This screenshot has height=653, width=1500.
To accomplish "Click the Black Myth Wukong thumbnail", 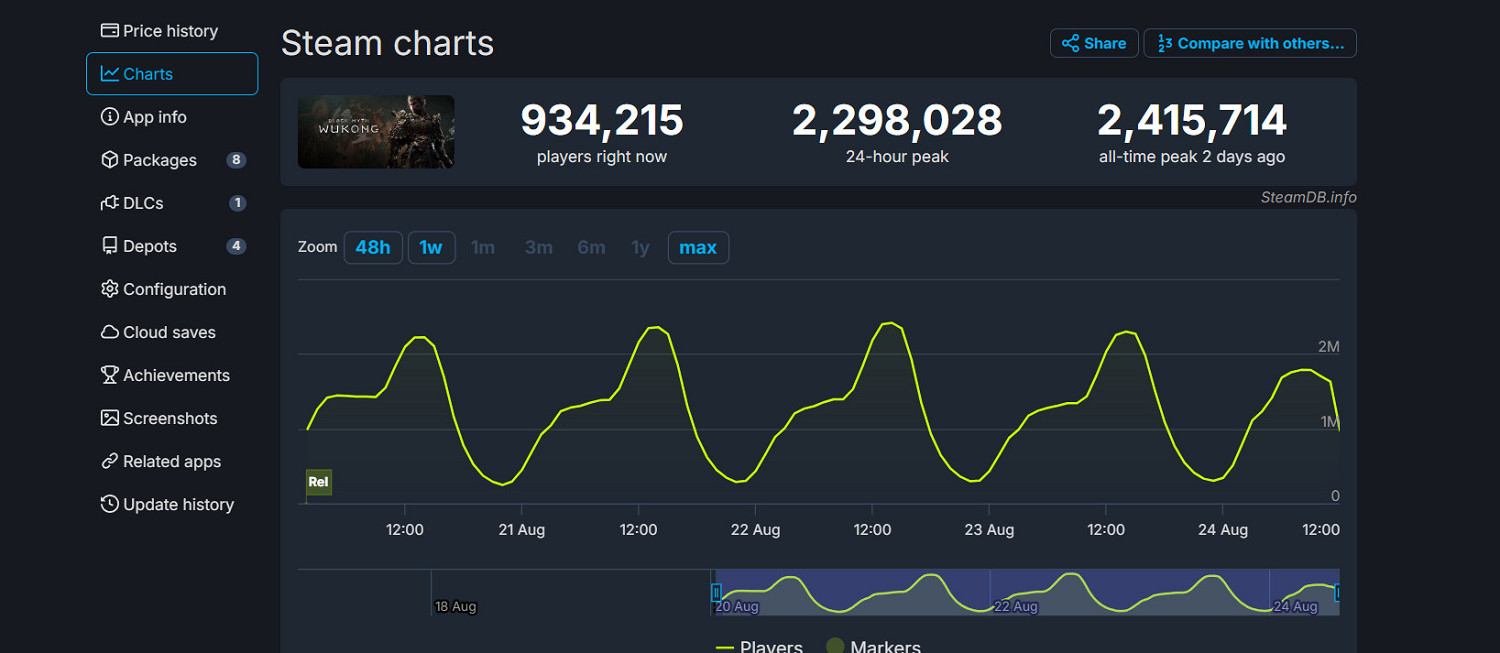I will (x=375, y=131).
